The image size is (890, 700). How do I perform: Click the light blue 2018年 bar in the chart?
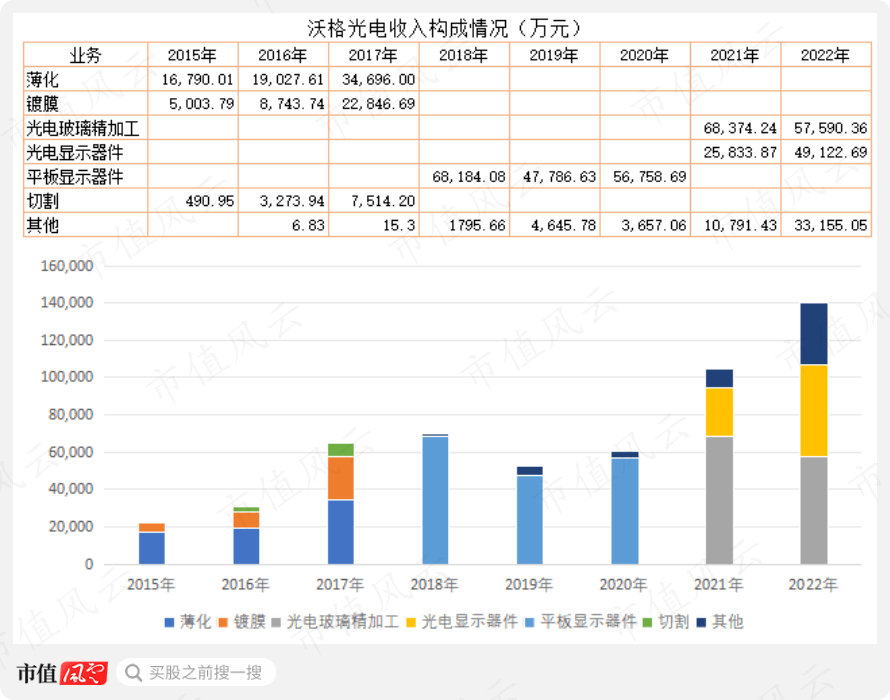coord(435,500)
